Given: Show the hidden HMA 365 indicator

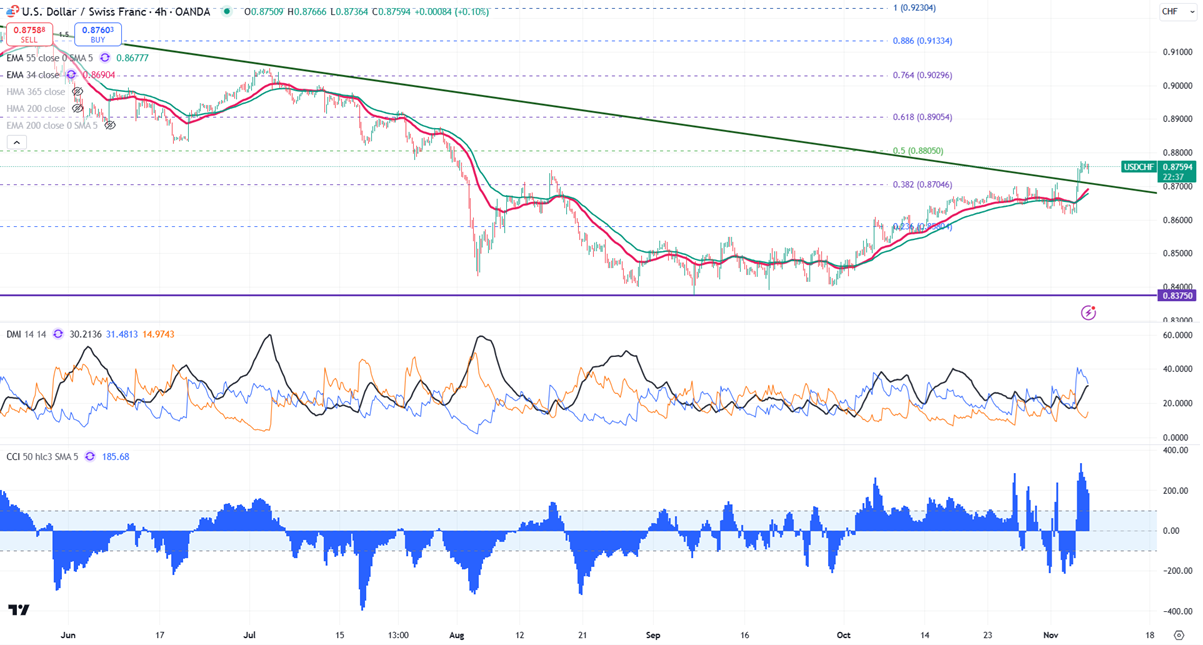Looking at the screenshot, I should coord(77,92).
